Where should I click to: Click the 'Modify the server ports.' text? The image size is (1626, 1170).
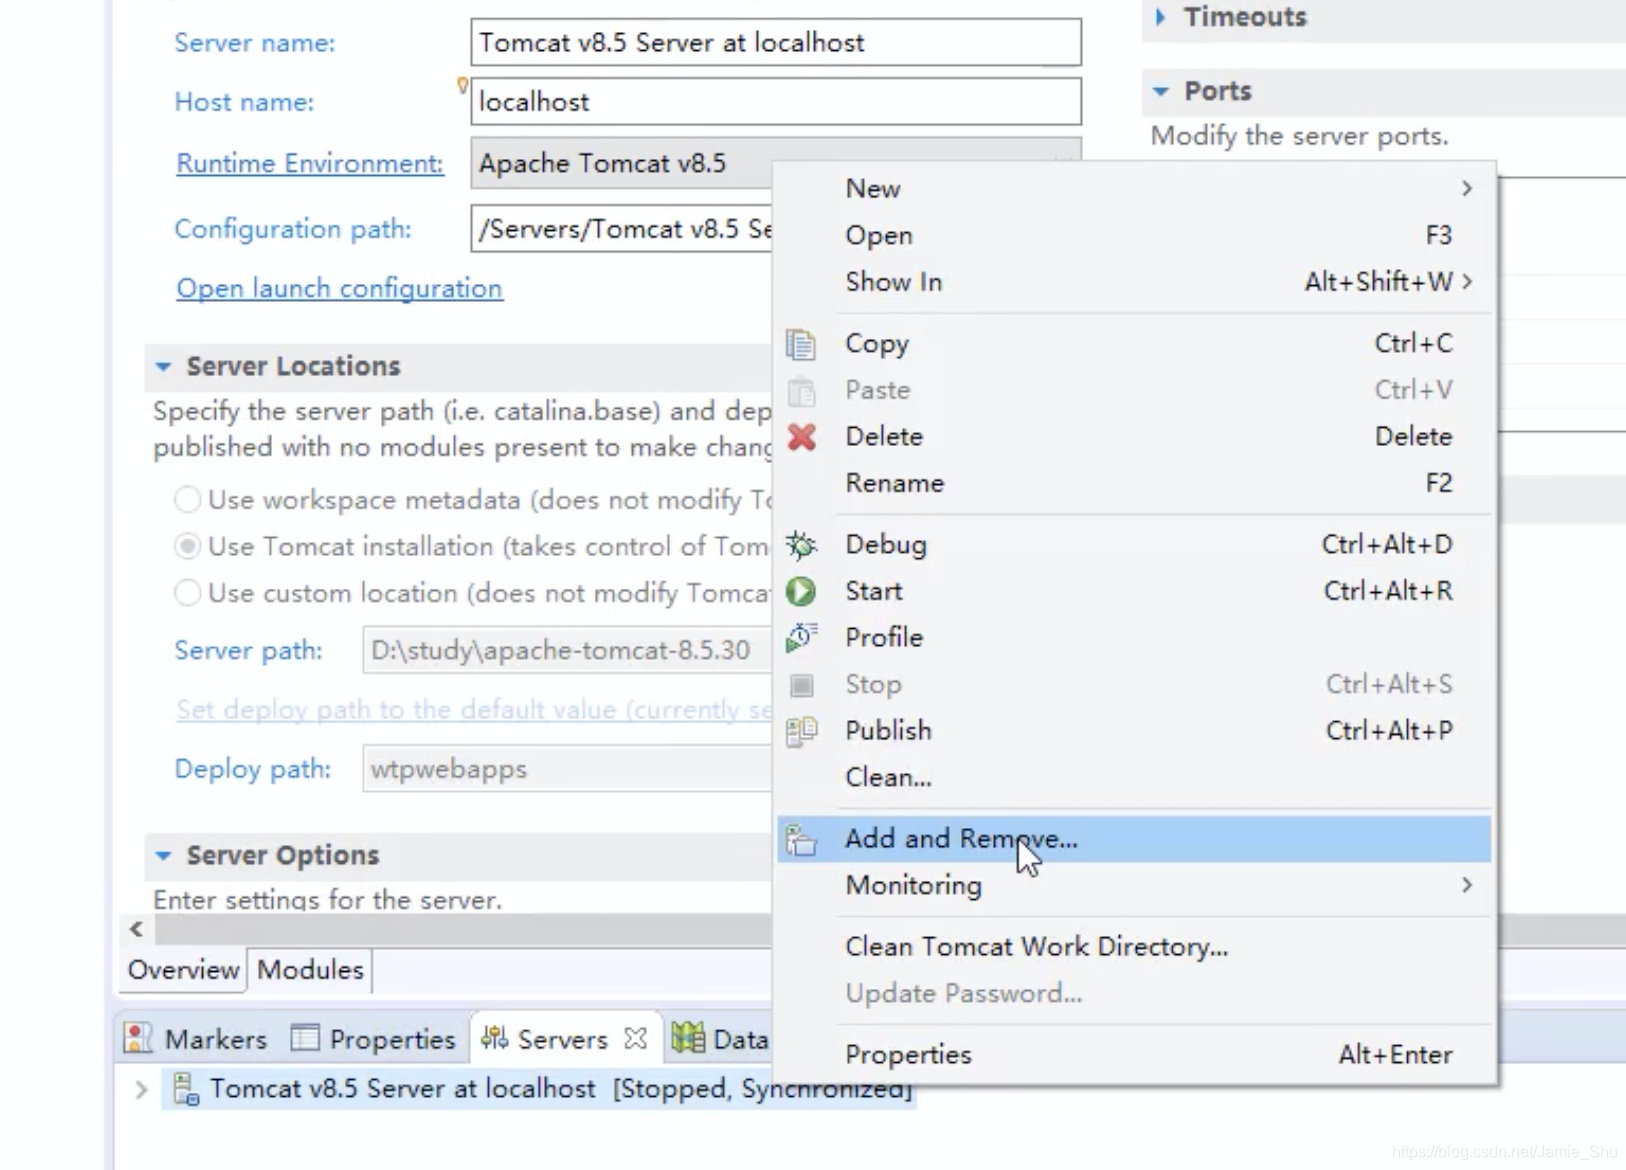[1300, 136]
